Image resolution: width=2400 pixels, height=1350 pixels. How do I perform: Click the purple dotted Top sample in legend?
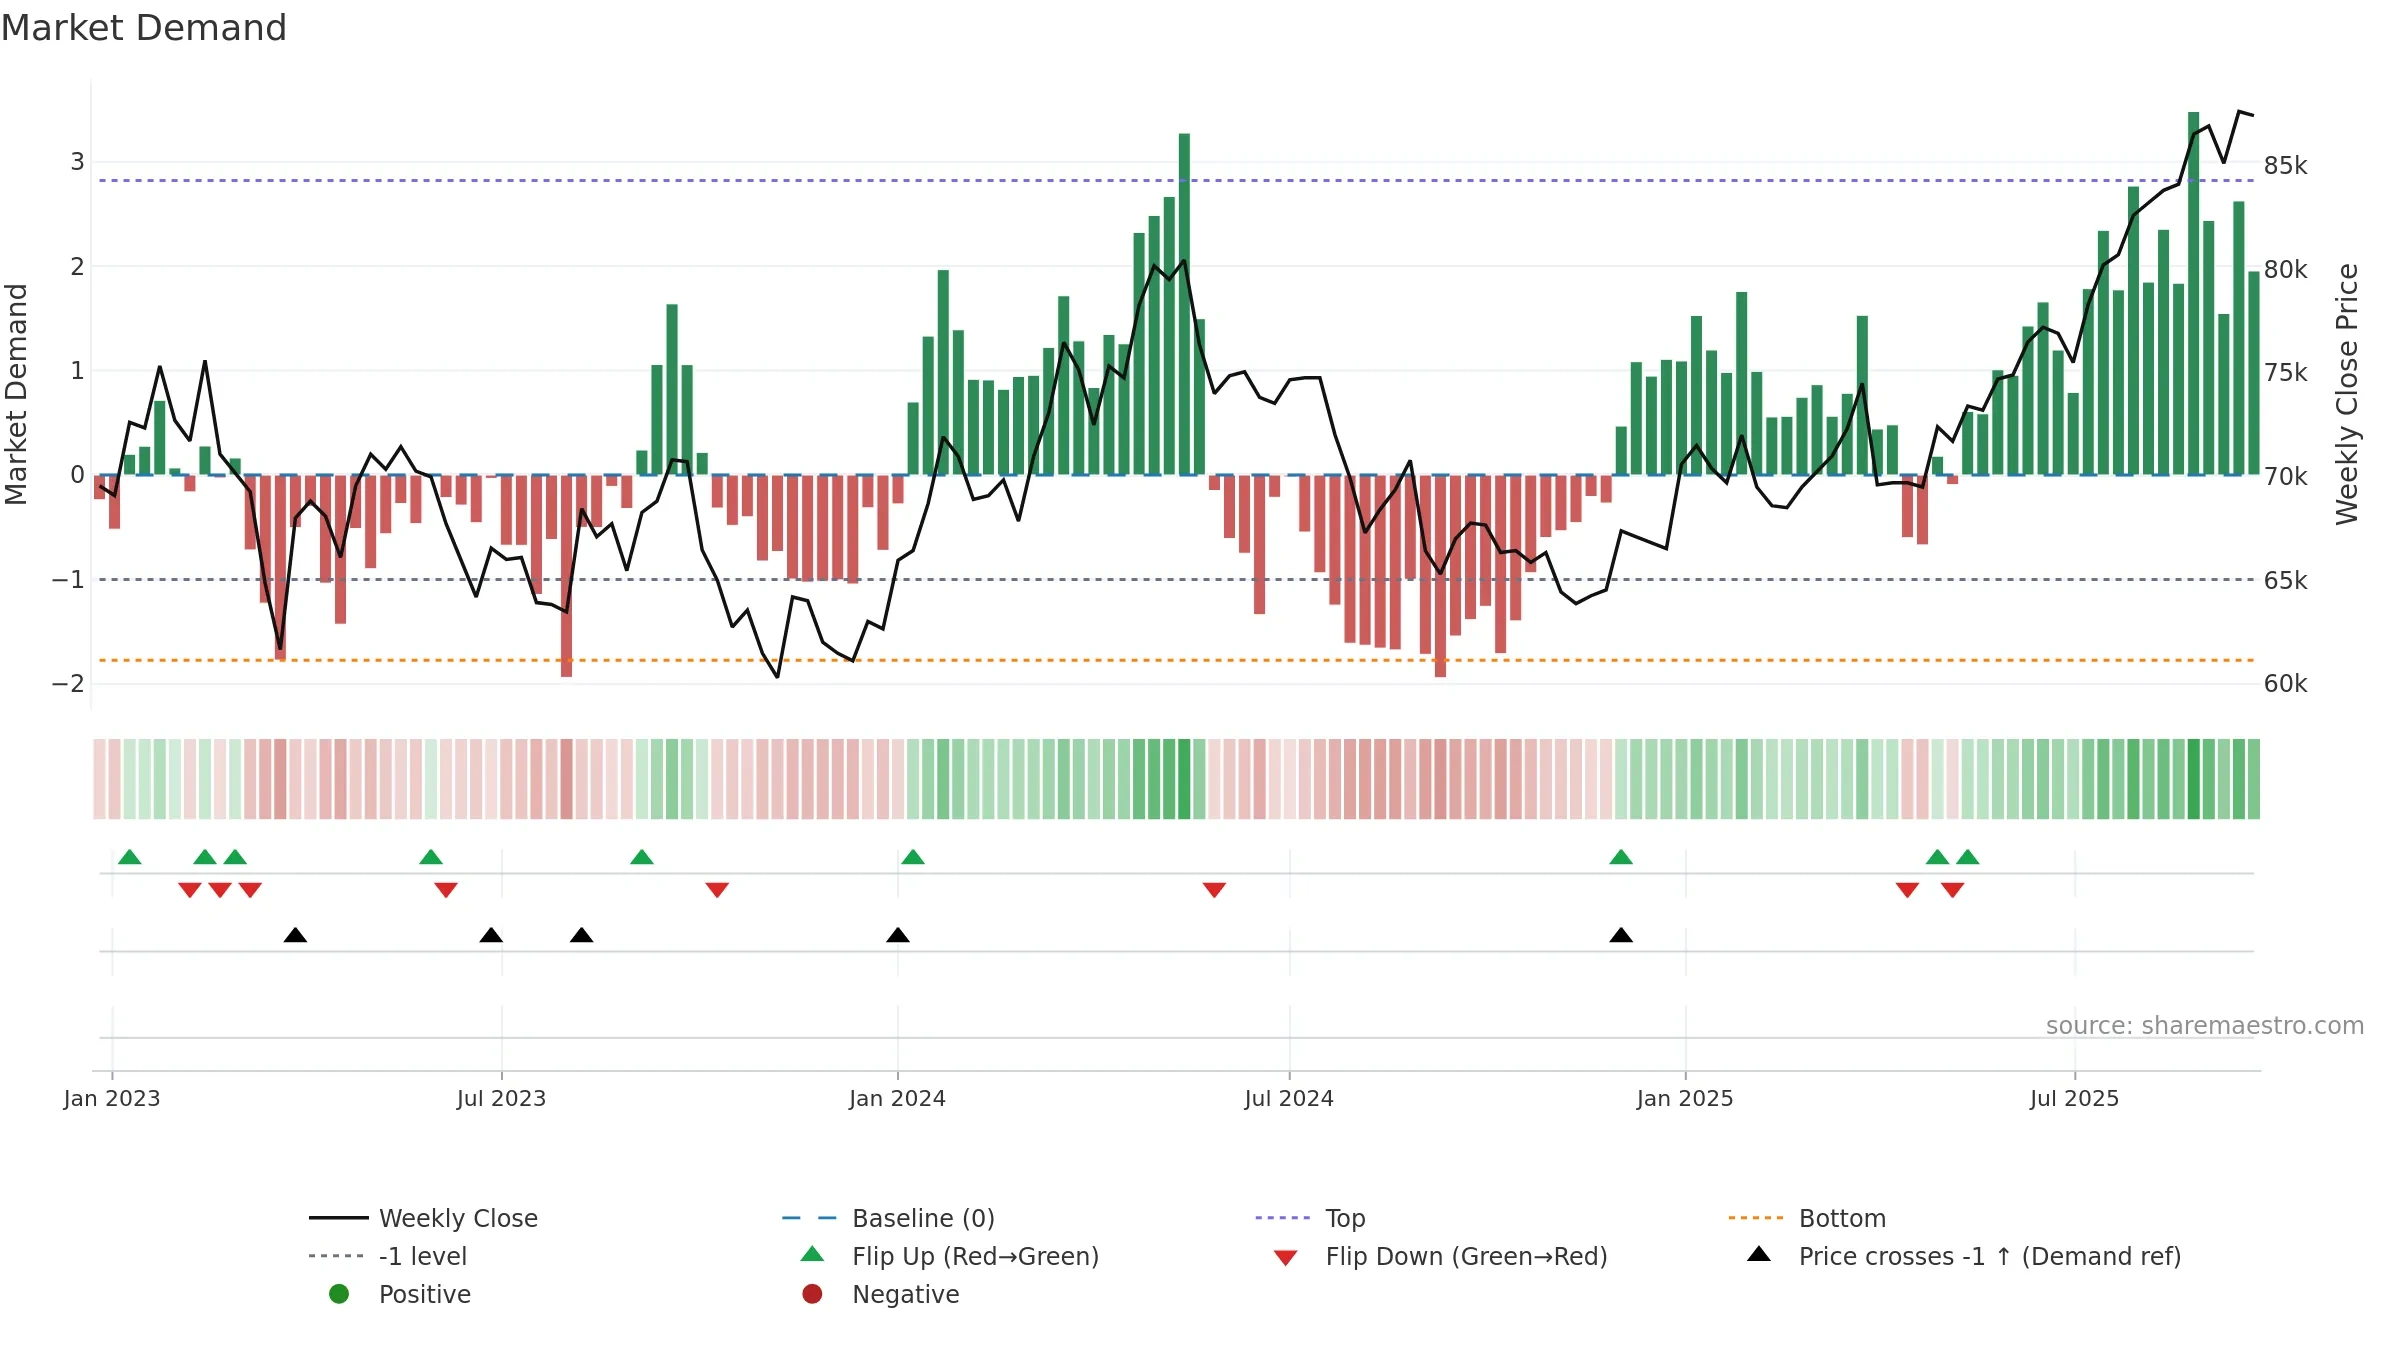[1285, 1218]
